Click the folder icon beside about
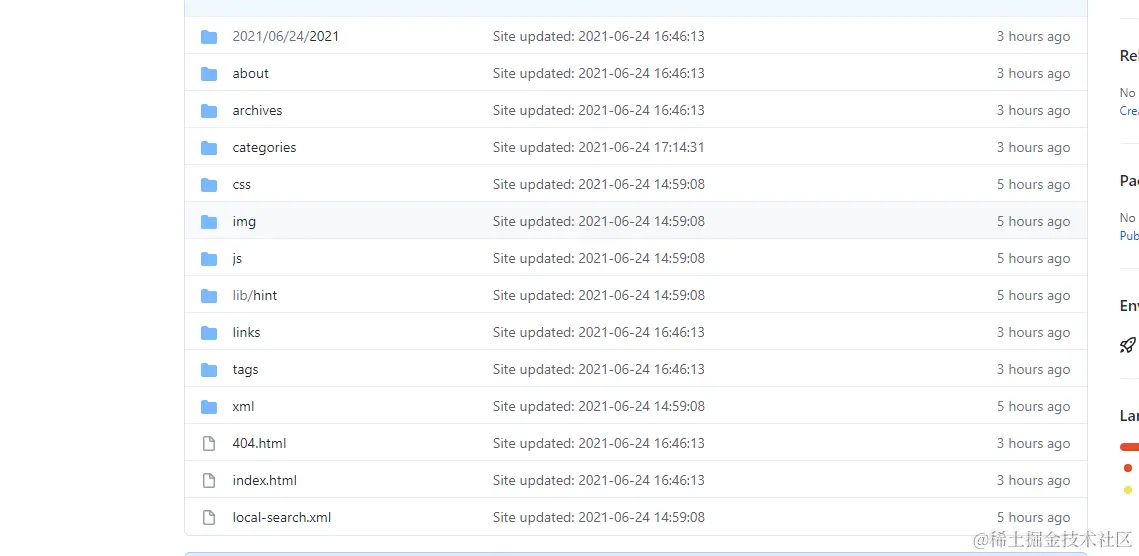Image resolution: width=1139 pixels, height=556 pixels. tap(209, 73)
